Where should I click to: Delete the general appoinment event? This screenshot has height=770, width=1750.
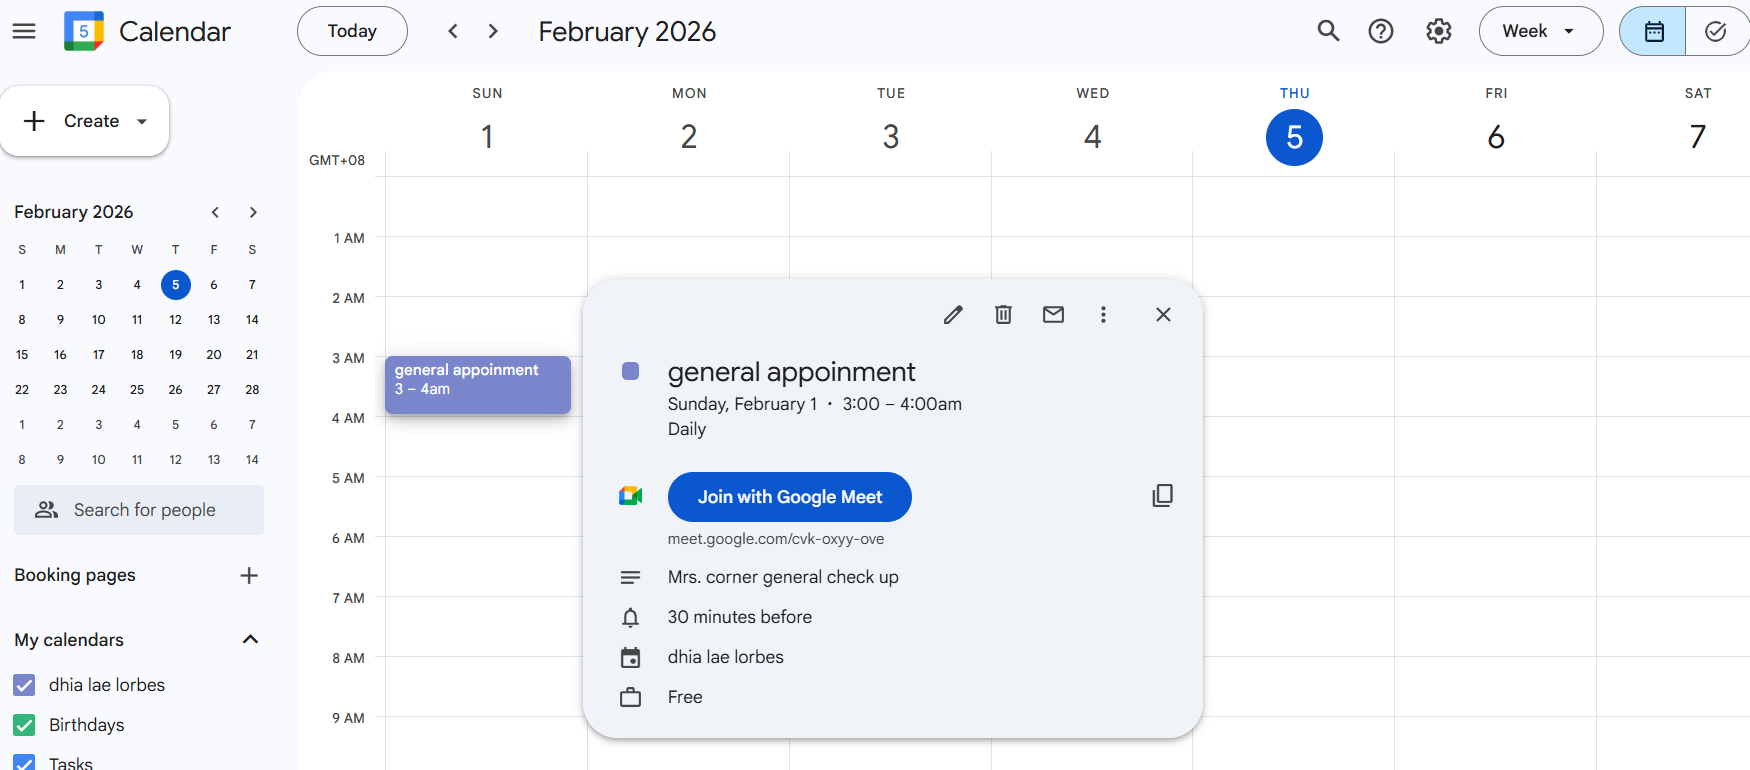pos(1003,315)
